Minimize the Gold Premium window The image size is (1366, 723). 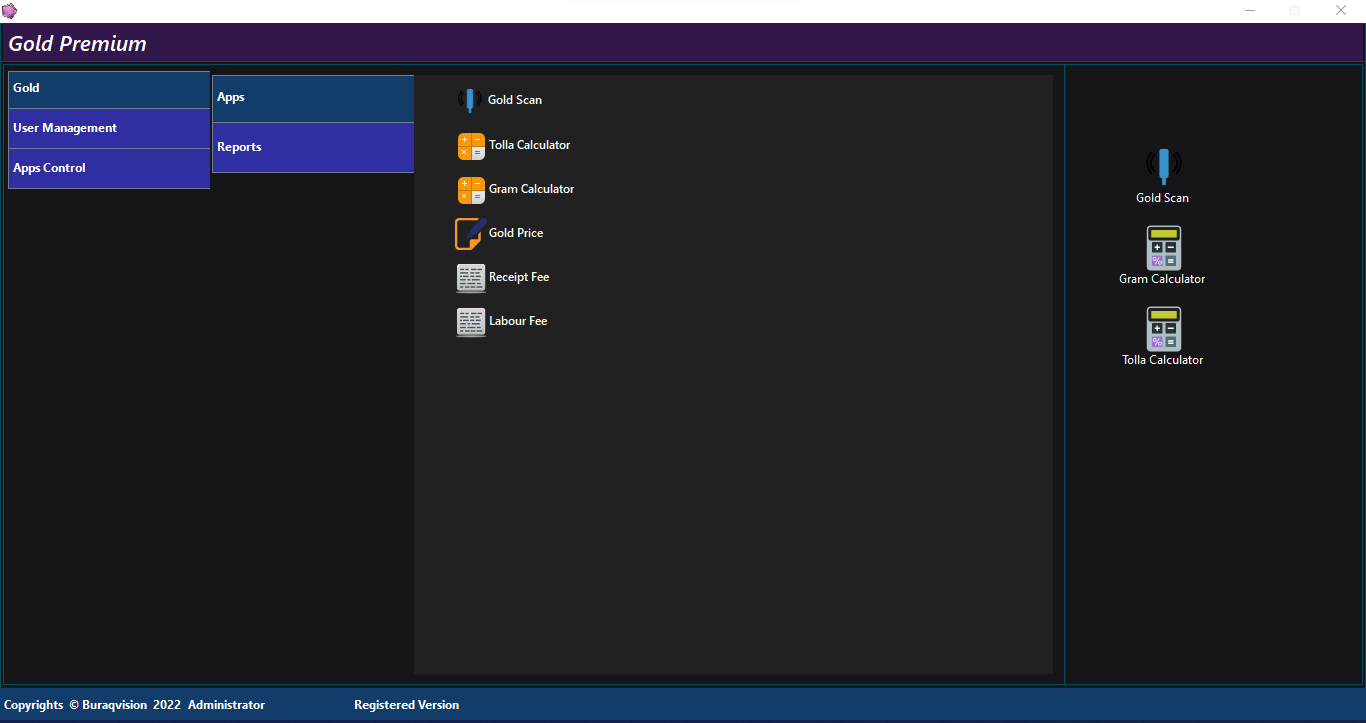coord(1250,11)
